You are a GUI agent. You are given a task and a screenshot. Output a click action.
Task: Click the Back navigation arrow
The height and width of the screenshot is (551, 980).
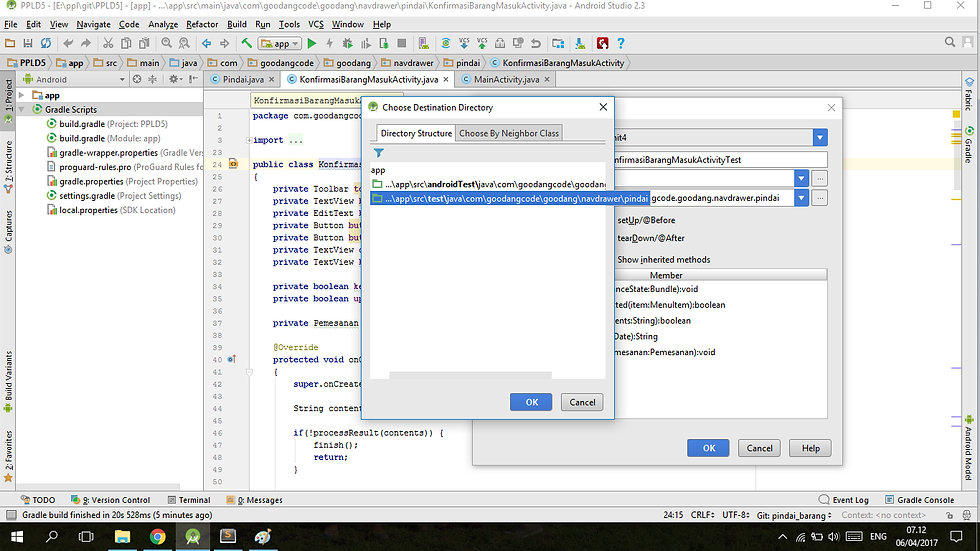(x=206, y=43)
